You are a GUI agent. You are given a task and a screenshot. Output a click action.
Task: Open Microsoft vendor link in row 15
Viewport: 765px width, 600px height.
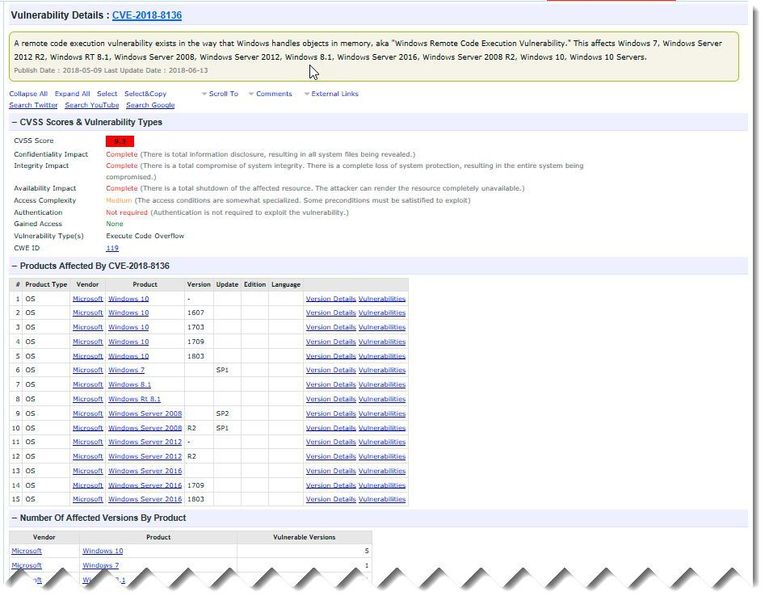[87, 500]
